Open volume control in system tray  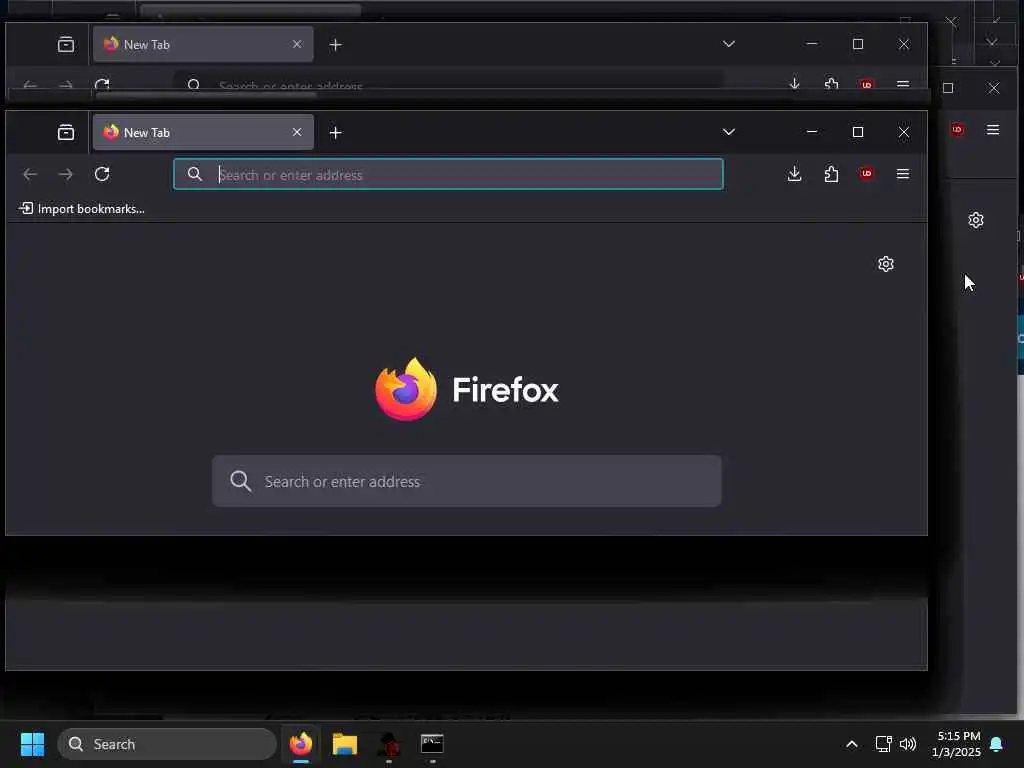[908, 744]
